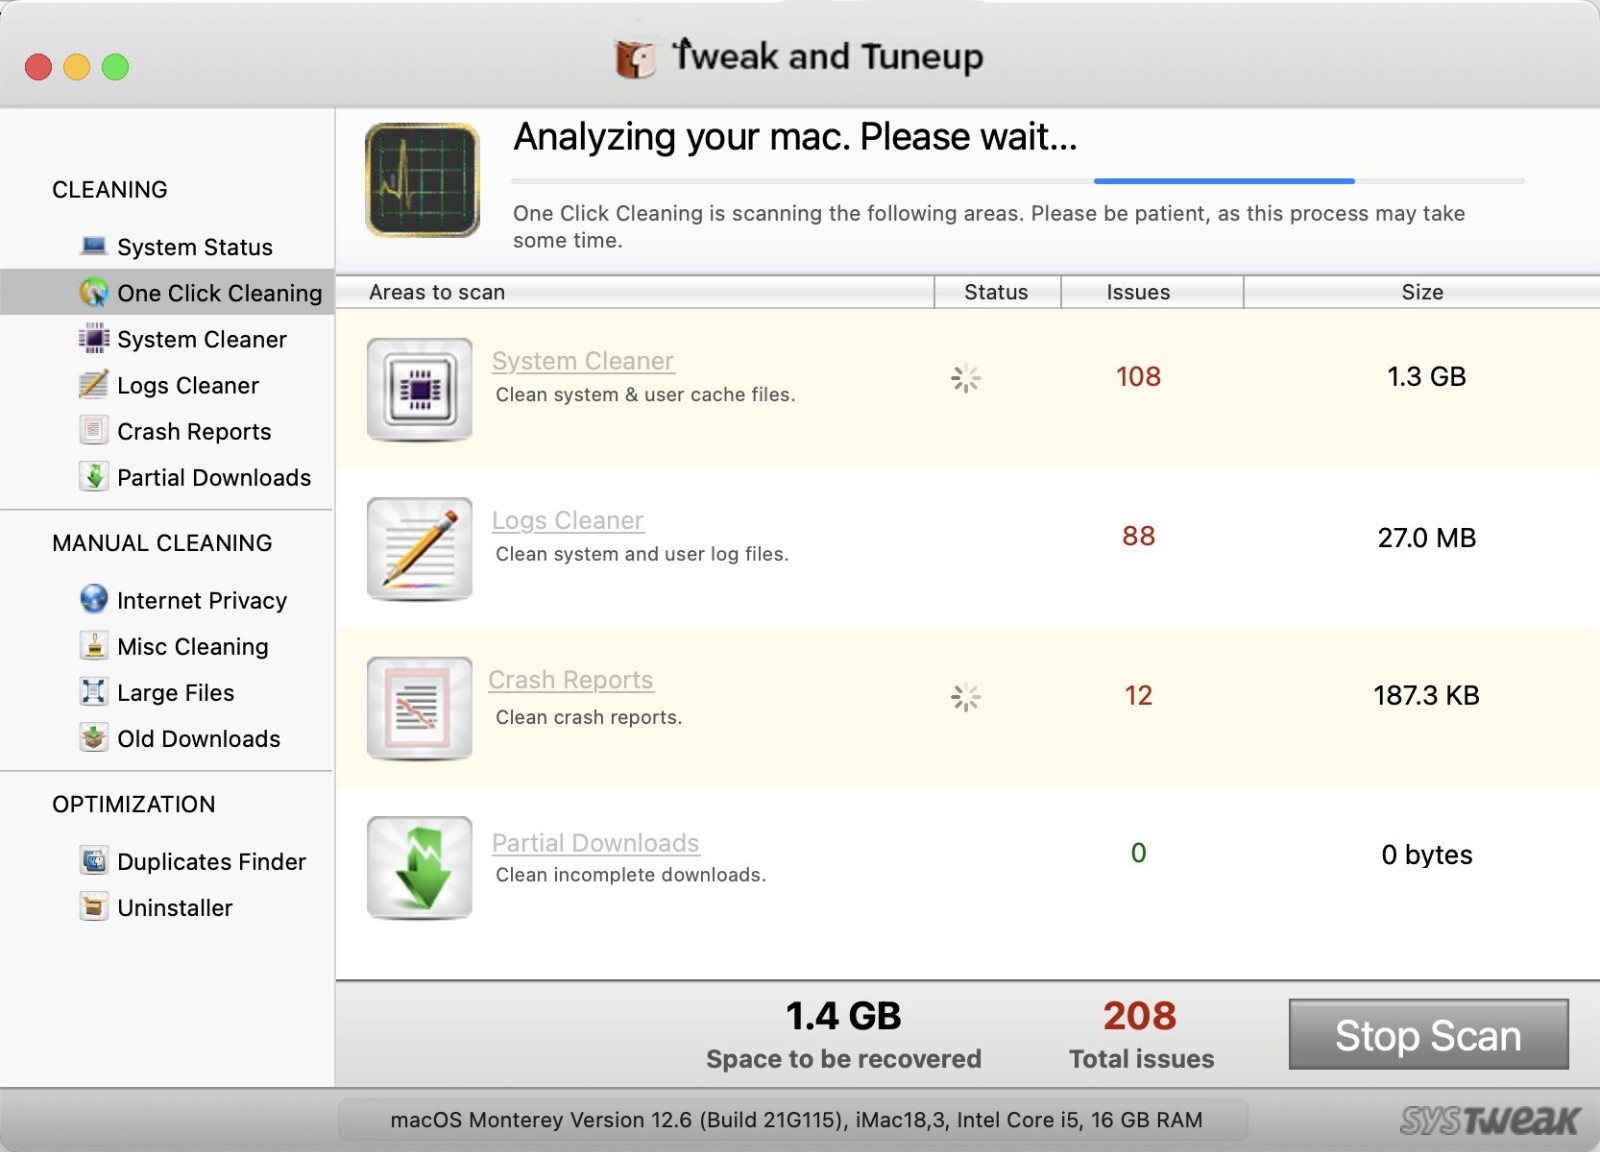Click the Size column header
Screen dimensions: 1600x1152
[x=1422, y=292]
